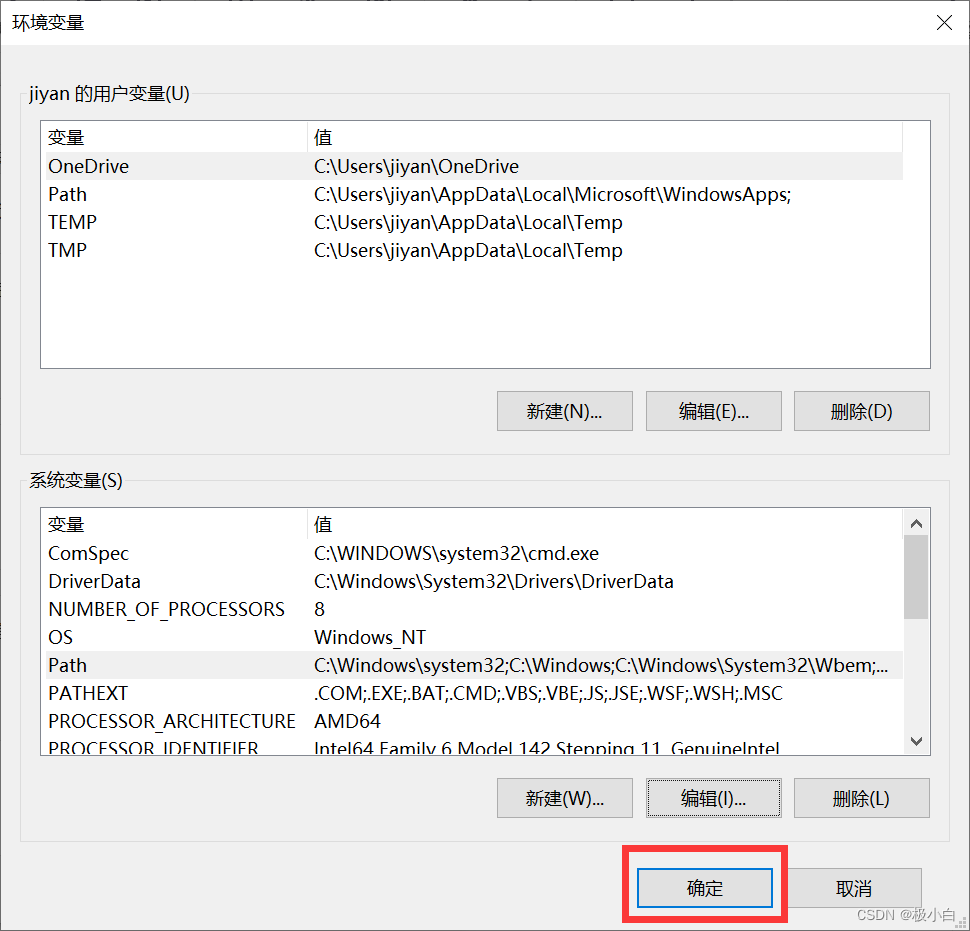This screenshot has height=931, width=970.
Task: Select the TMP user variable
Action: coord(474,250)
